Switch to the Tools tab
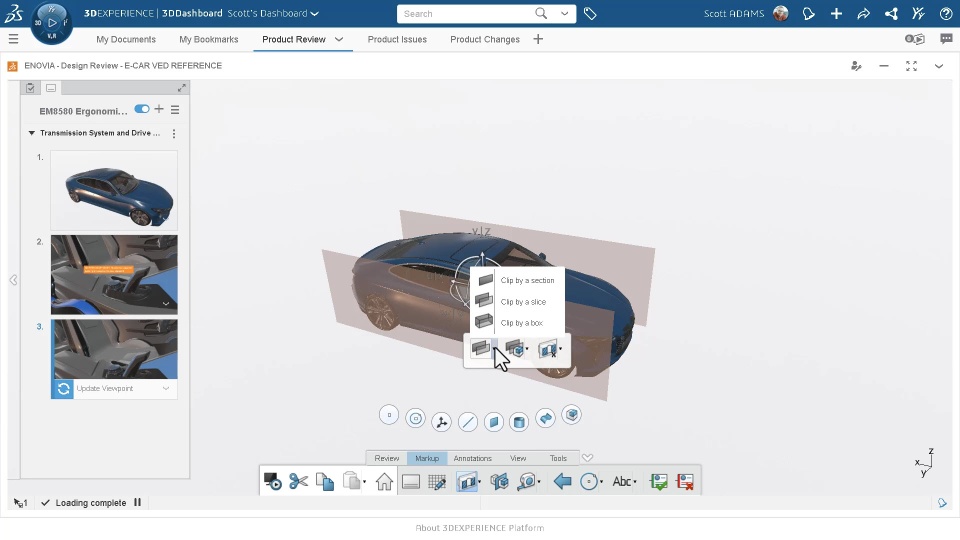The height and width of the screenshot is (540, 960). pos(558,458)
